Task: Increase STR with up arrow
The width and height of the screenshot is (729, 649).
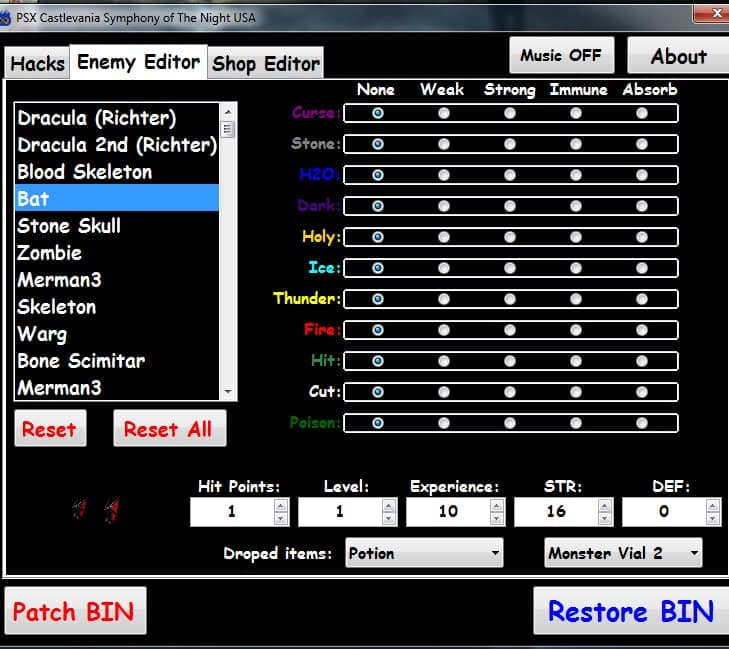Action: point(604,505)
